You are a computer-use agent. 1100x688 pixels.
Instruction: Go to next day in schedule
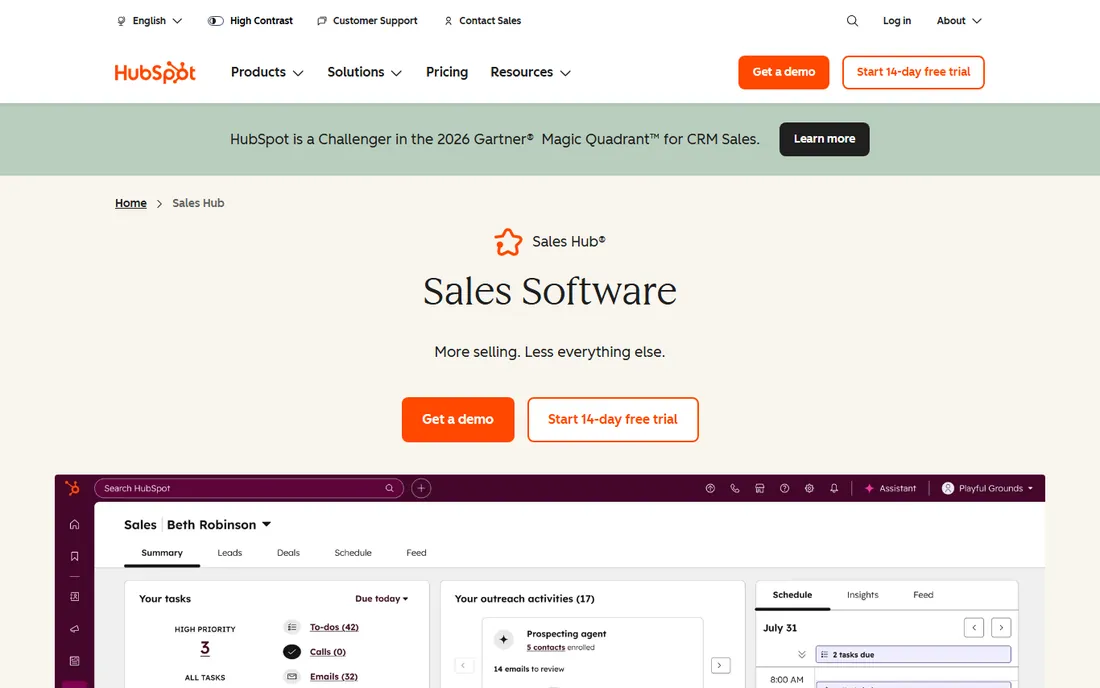tap(1001, 628)
